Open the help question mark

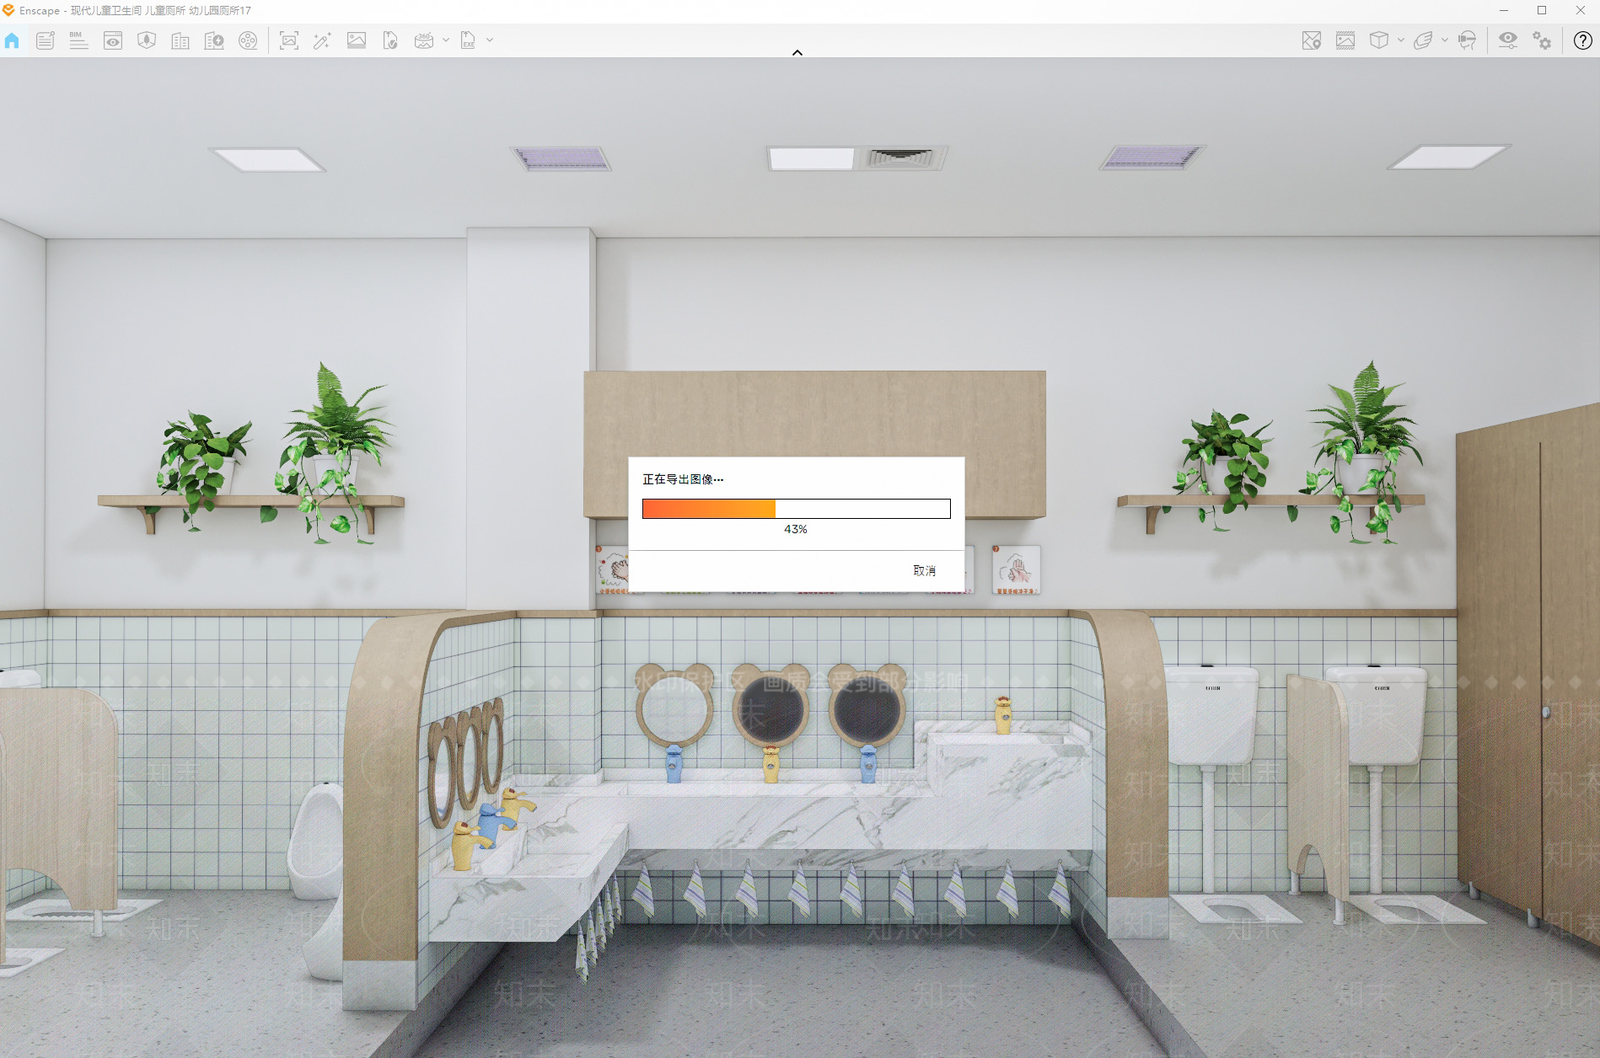[x=1583, y=41]
